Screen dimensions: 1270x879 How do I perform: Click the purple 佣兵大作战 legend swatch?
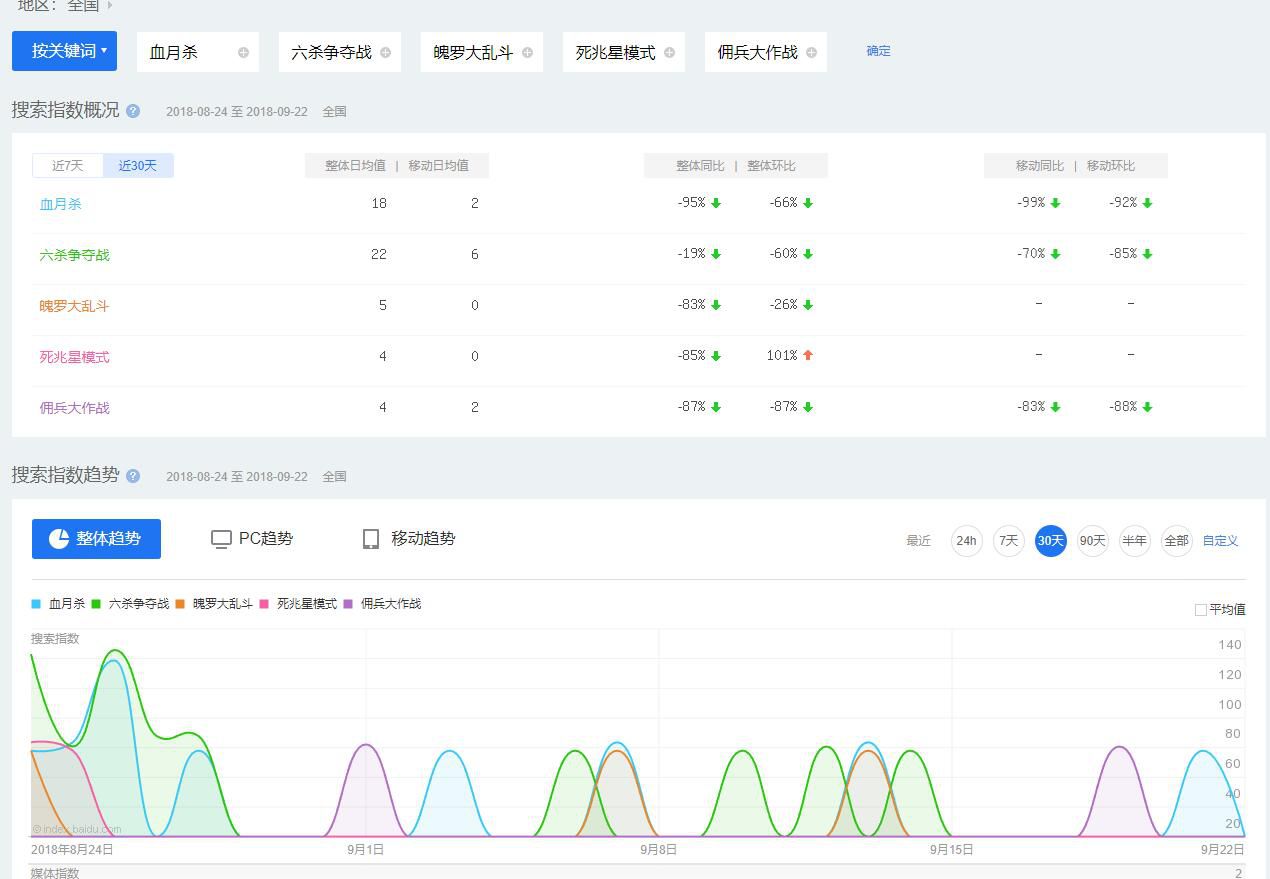click(348, 604)
